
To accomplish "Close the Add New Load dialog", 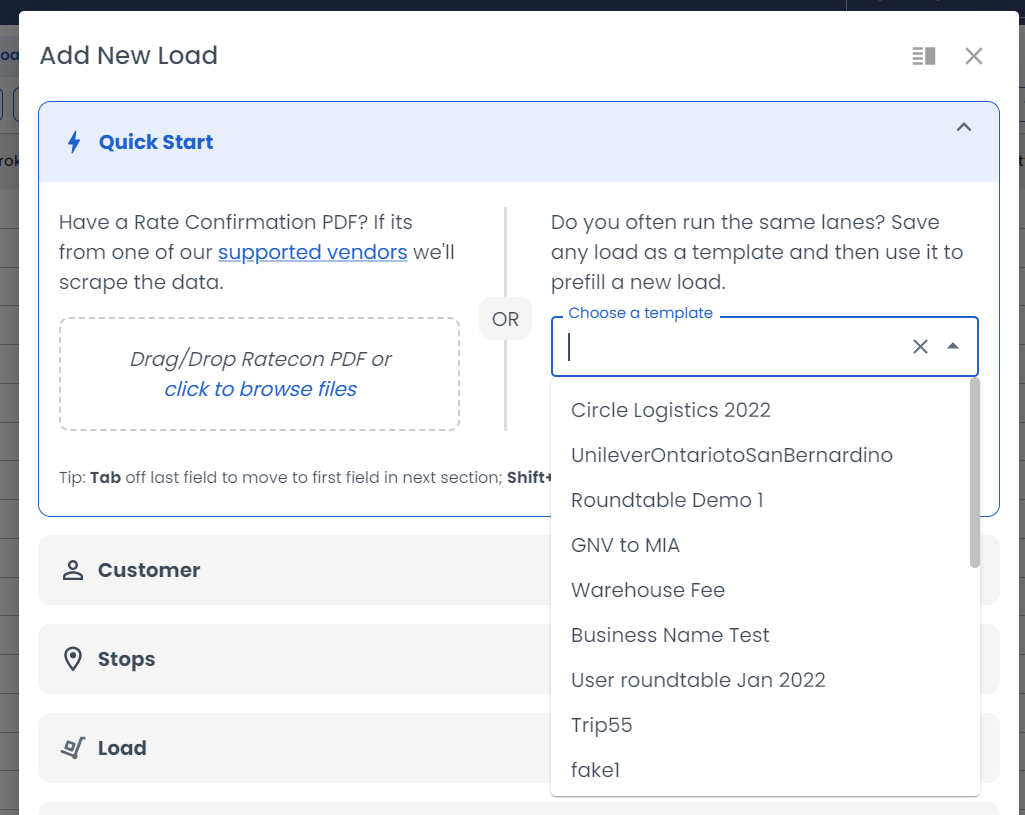I will click(x=973, y=56).
